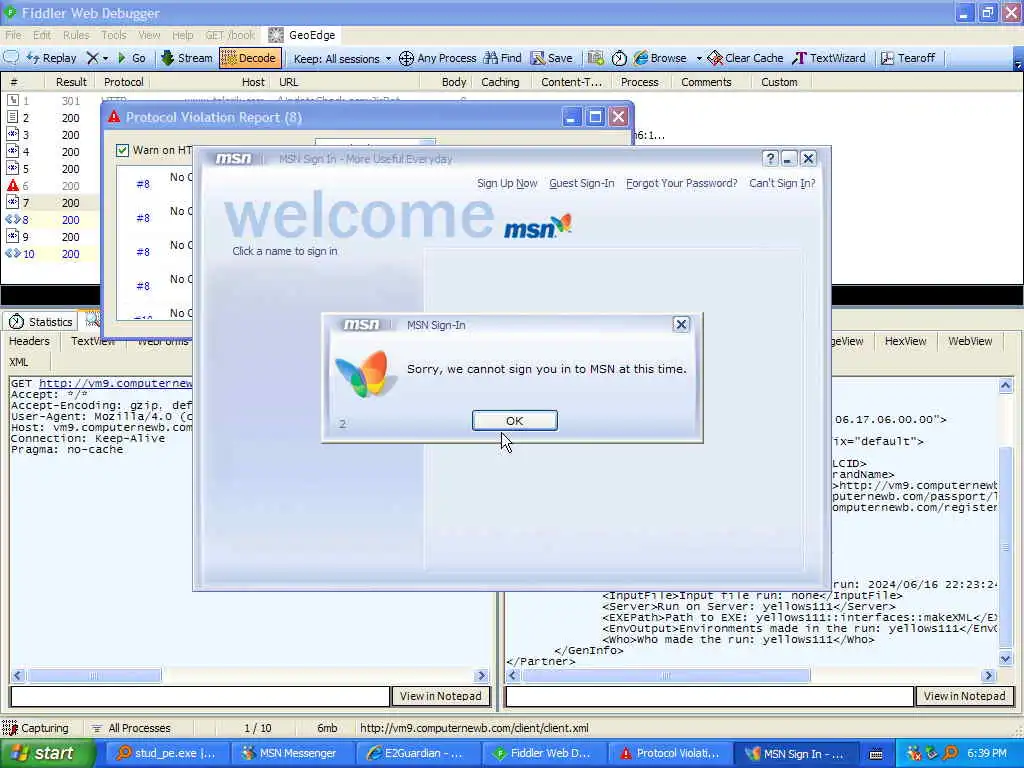Open the View menu in Fiddler
The image size is (1024, 768).
click(x=149, y=35)
